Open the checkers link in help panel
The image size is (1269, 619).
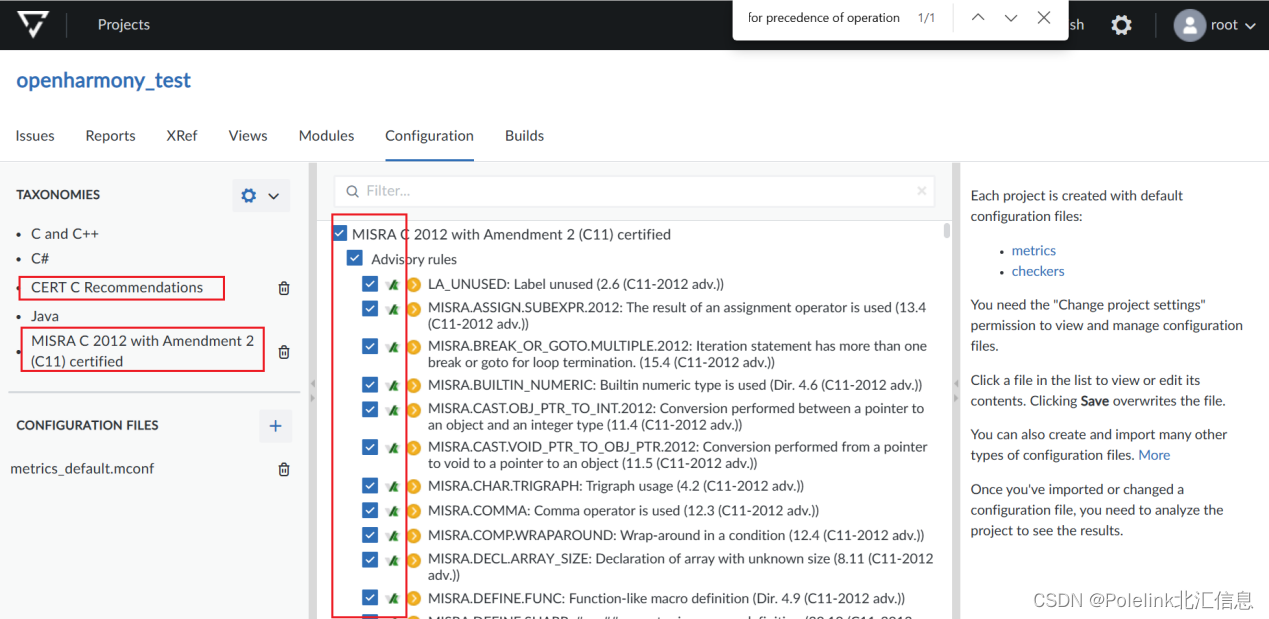point(1038,271)
